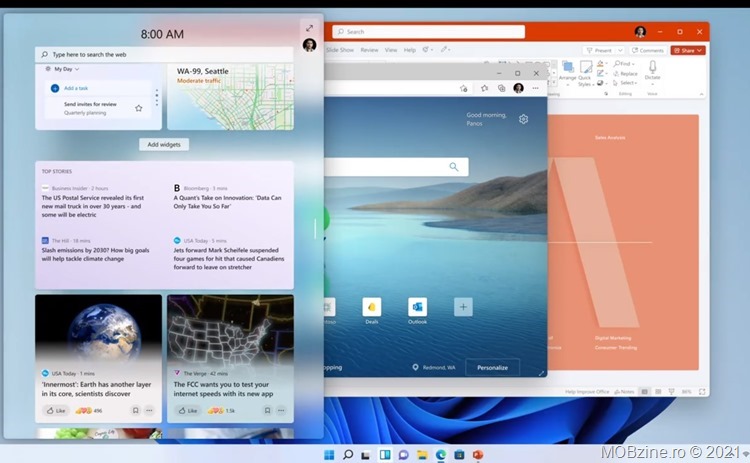Screen dimensions: 750x463
Task: Click the PowerPoint title bar Search box
Action: pos(429,32)
